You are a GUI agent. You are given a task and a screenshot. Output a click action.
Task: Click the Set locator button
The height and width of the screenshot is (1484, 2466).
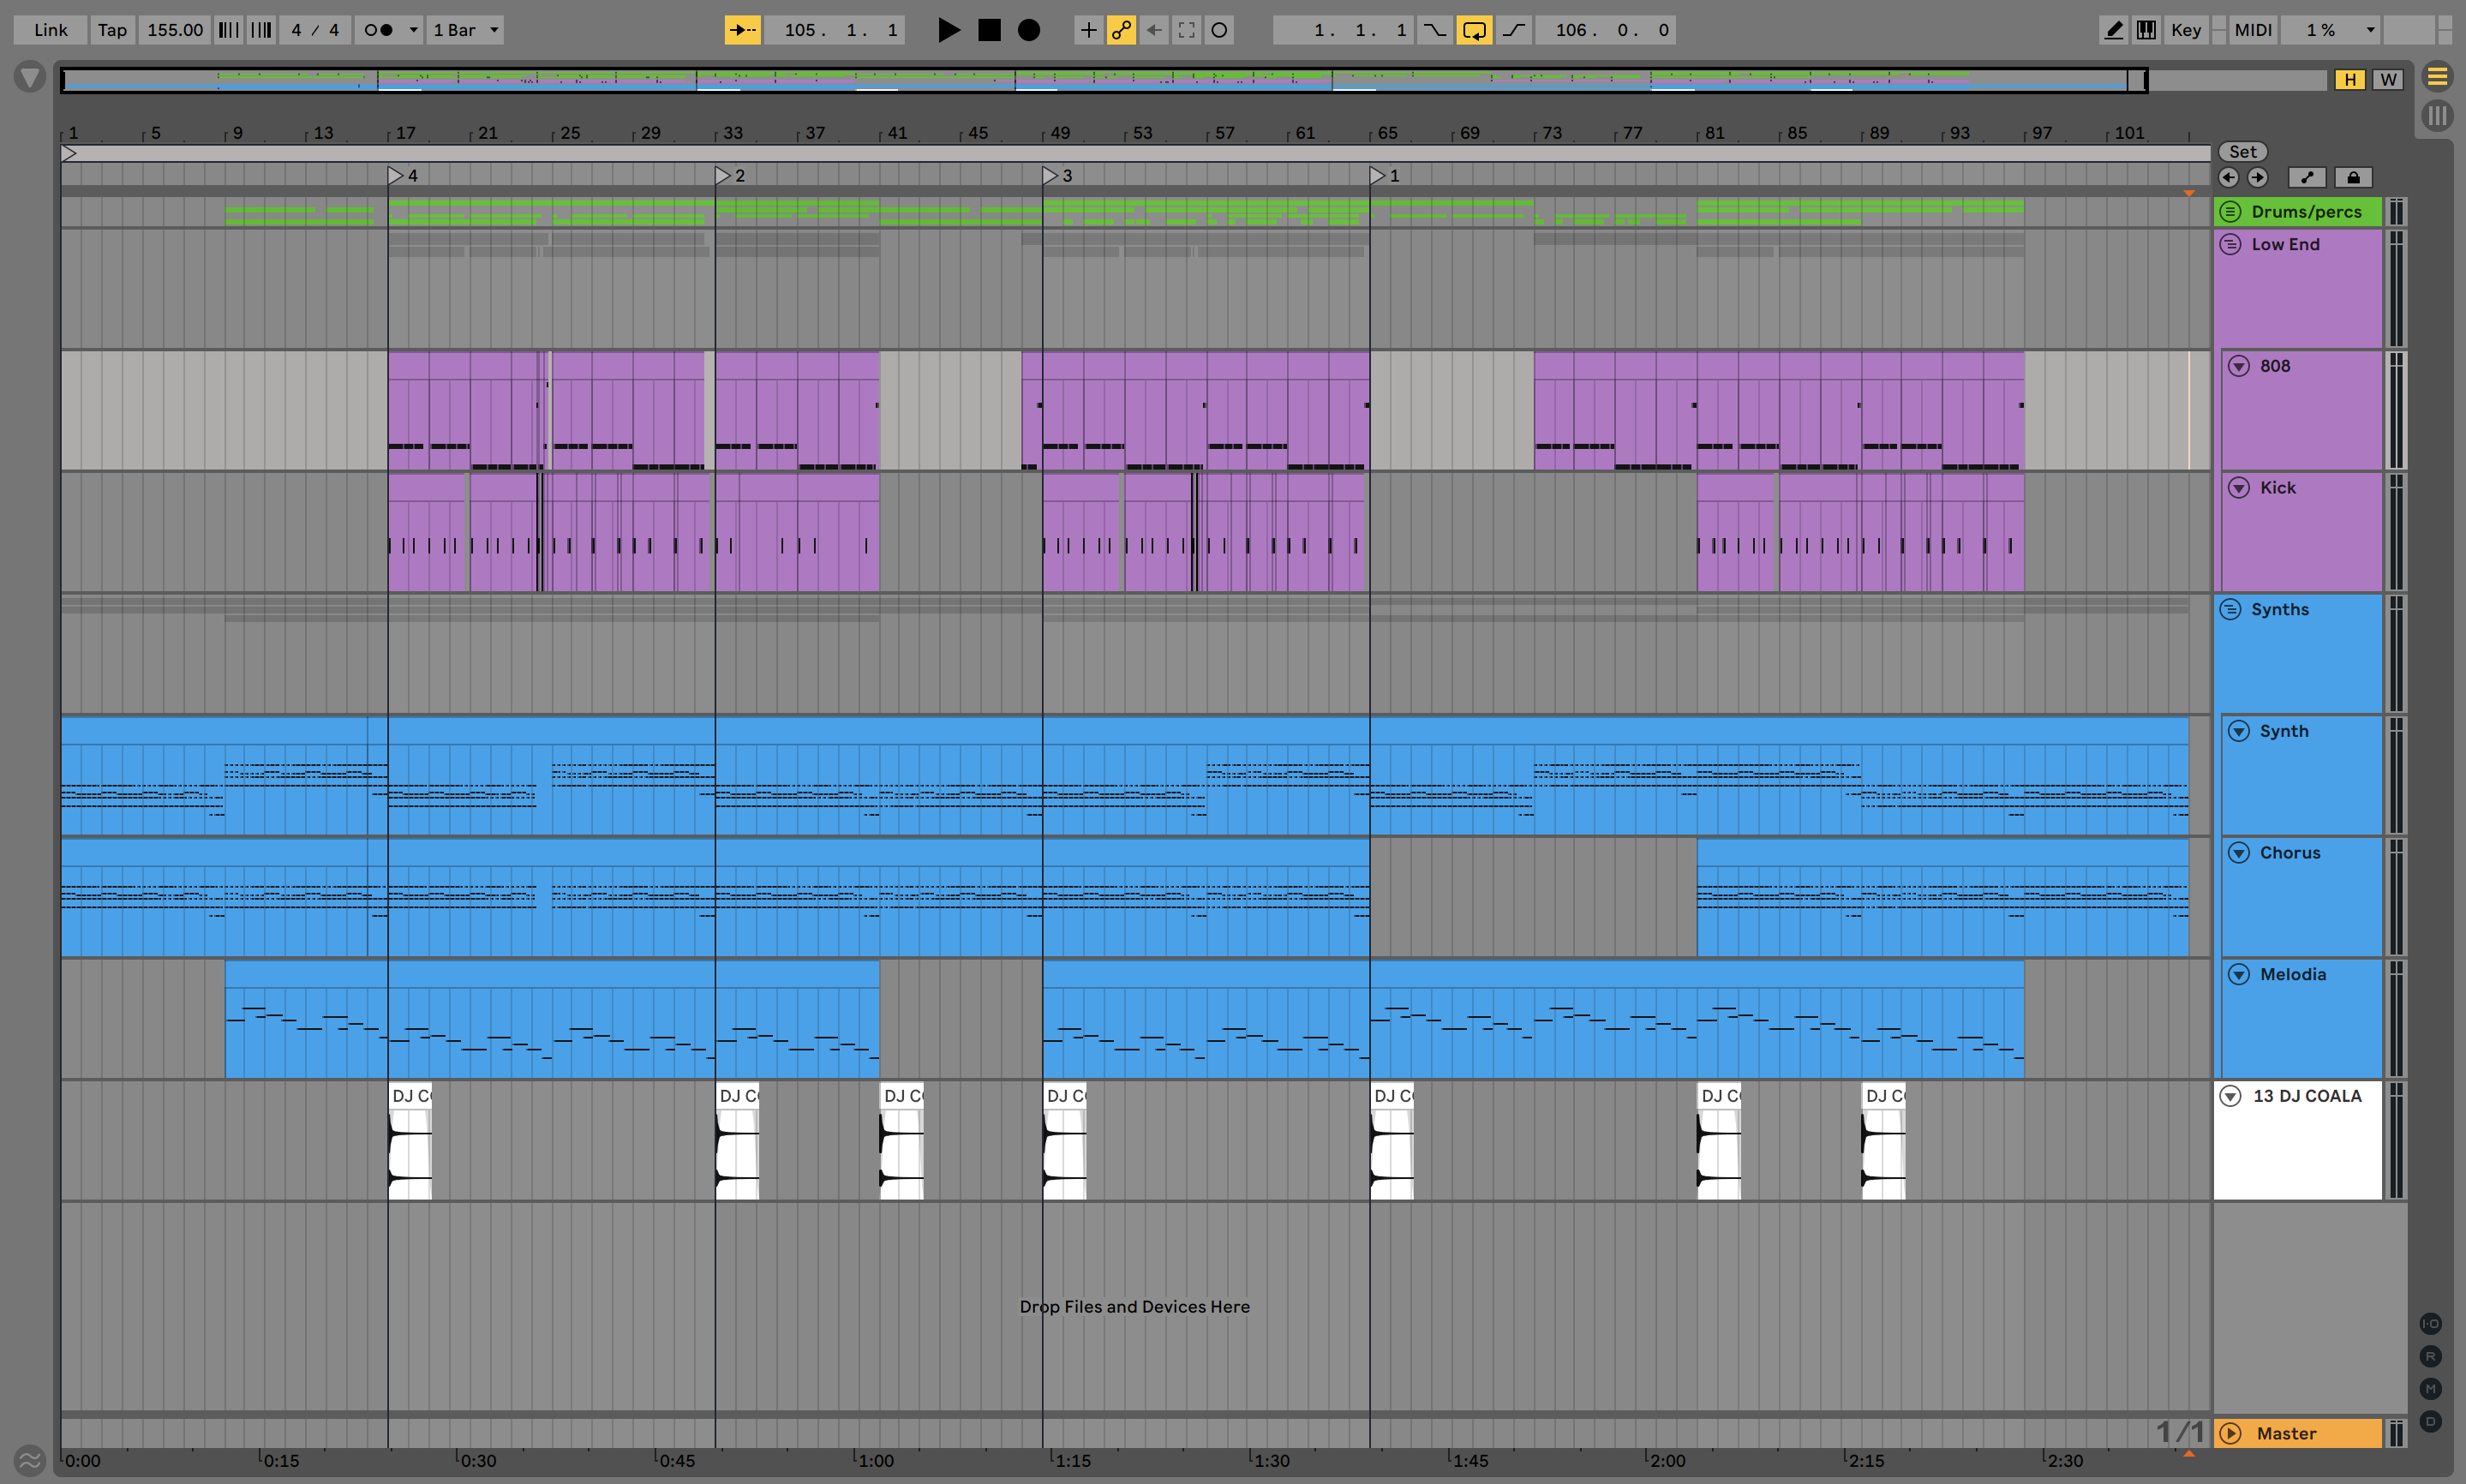(2243, 152)
